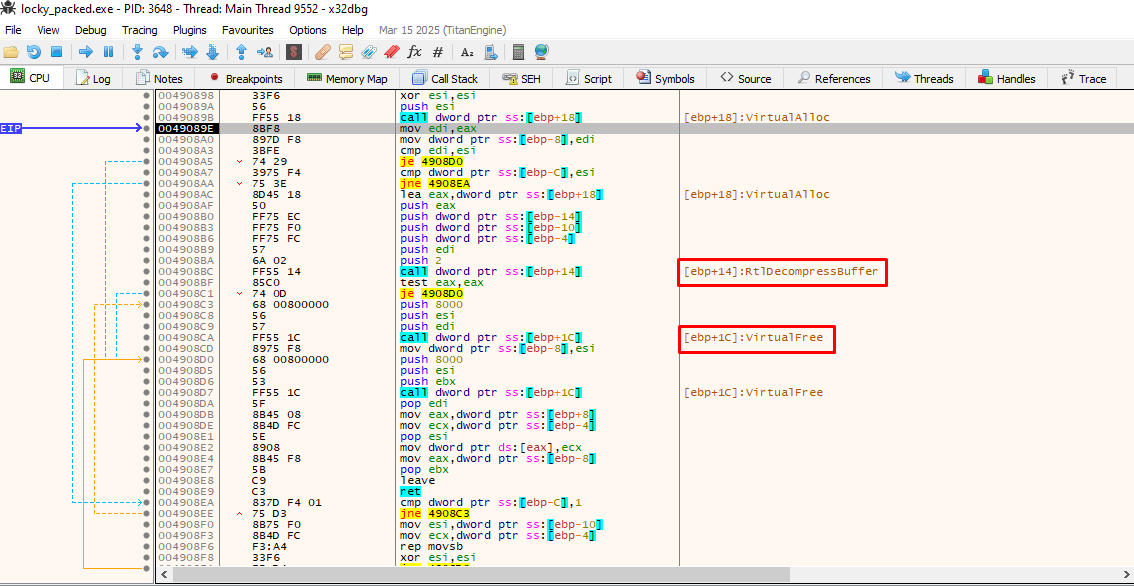
Task: Show the Breakpoints tab
Action: pyautogui.click(x=246, y=79)
